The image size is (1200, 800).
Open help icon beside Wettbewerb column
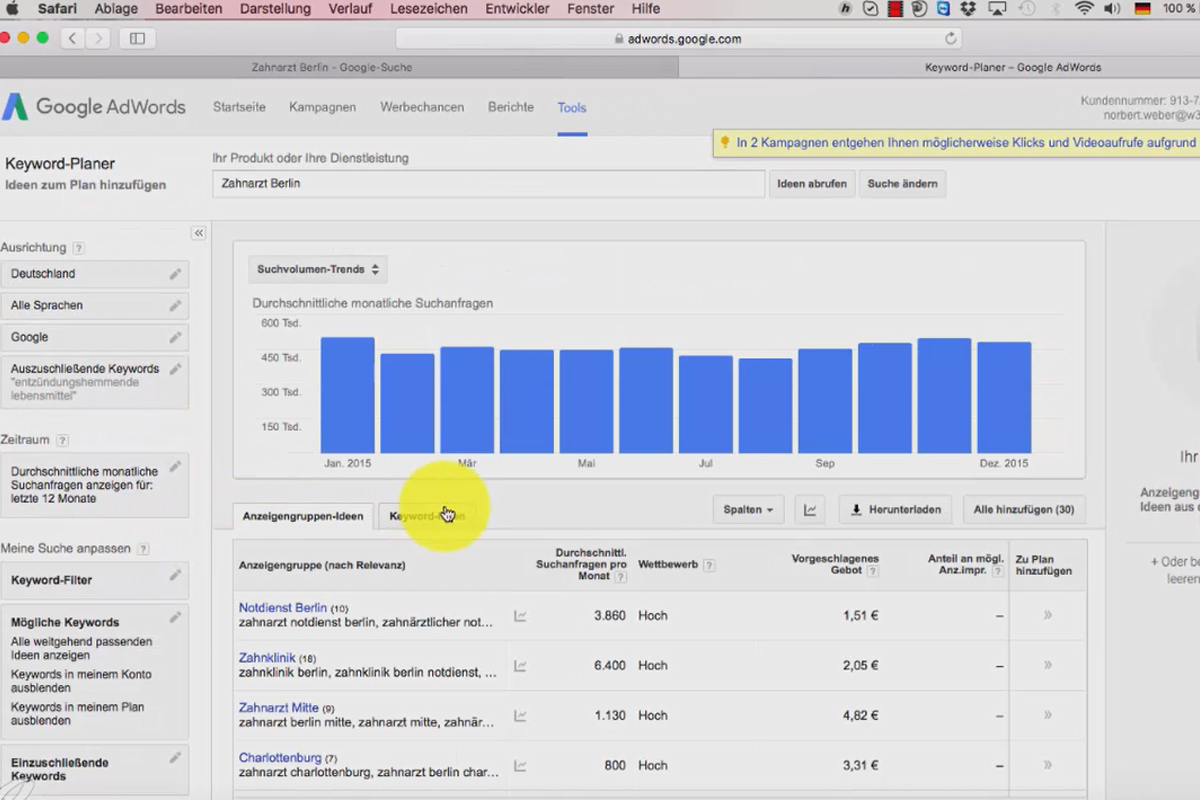(709, 565)
